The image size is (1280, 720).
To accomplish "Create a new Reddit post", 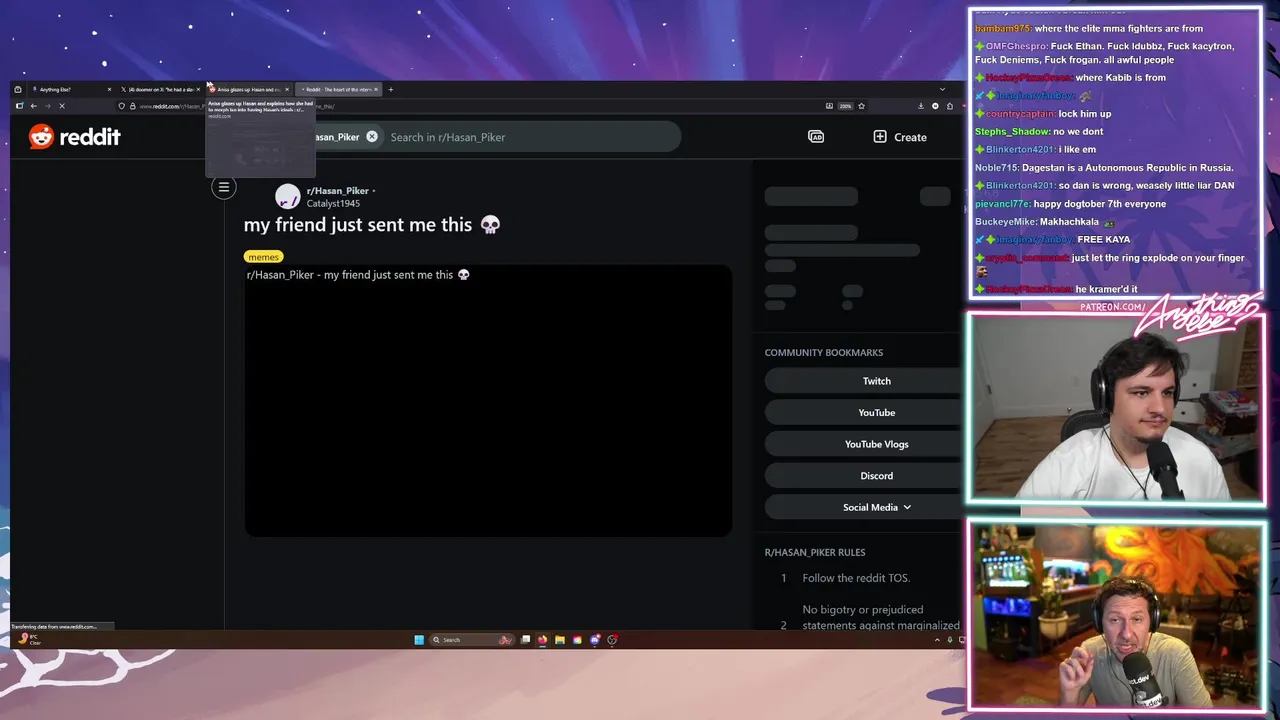I will click(900, 137).
